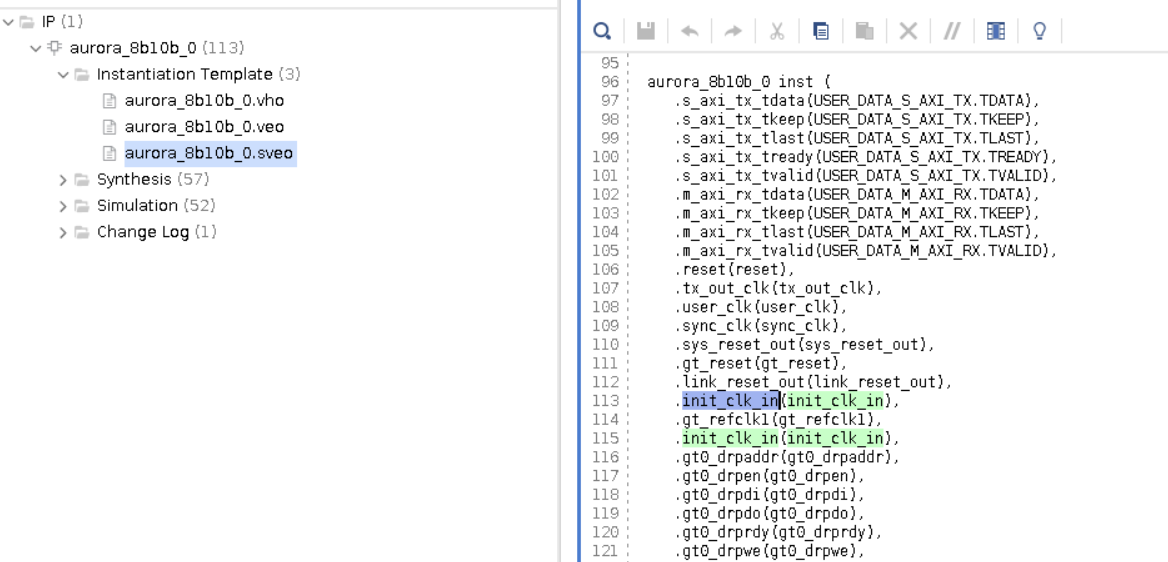Click the .gt0_drpdo port line

(770, 514)
